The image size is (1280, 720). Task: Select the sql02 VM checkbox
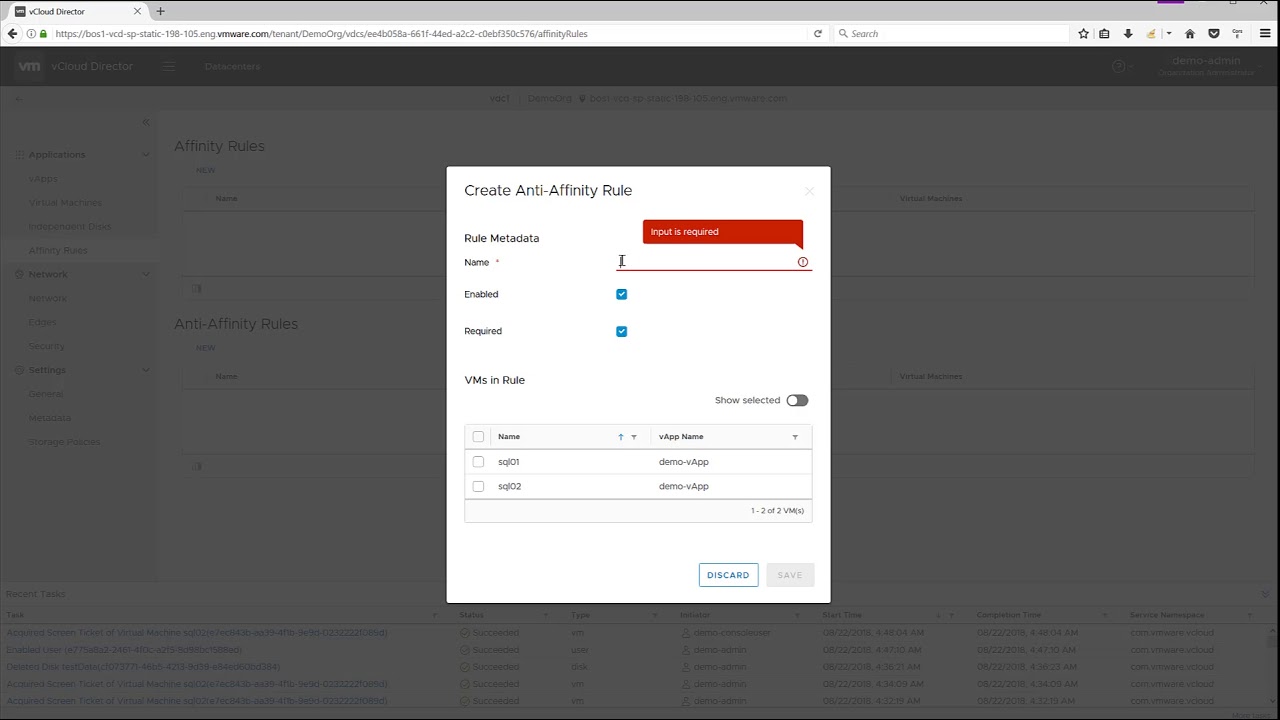(x=478, y=486)
